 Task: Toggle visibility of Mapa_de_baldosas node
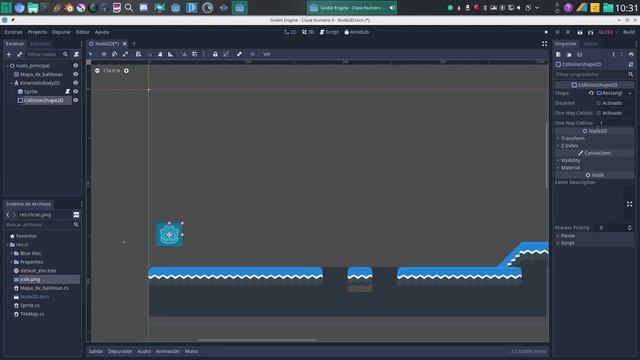click(x=76, y=74)
